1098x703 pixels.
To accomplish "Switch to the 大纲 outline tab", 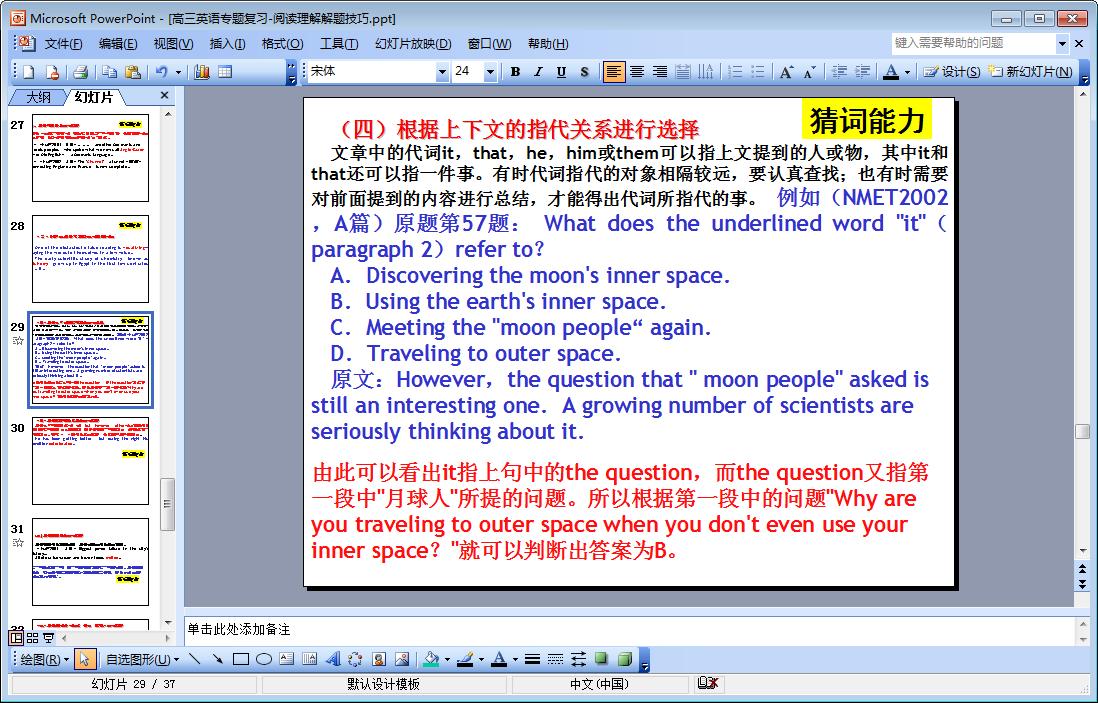I will click(38, 97).
